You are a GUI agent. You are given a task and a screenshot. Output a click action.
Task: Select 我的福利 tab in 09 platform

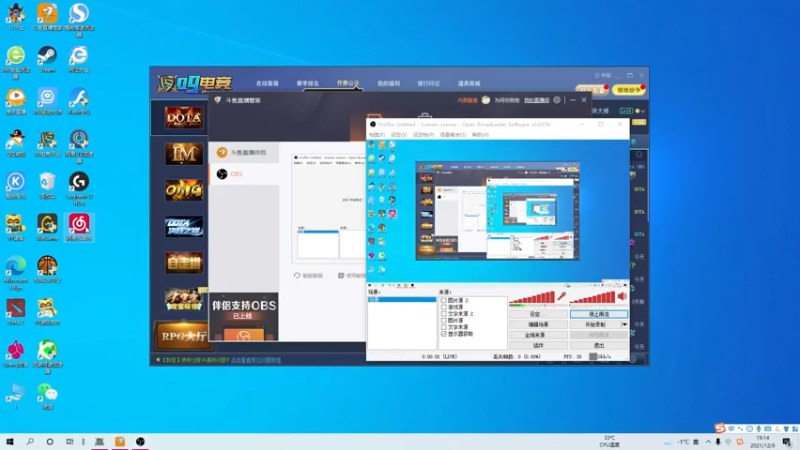click(x=388, y=83)
